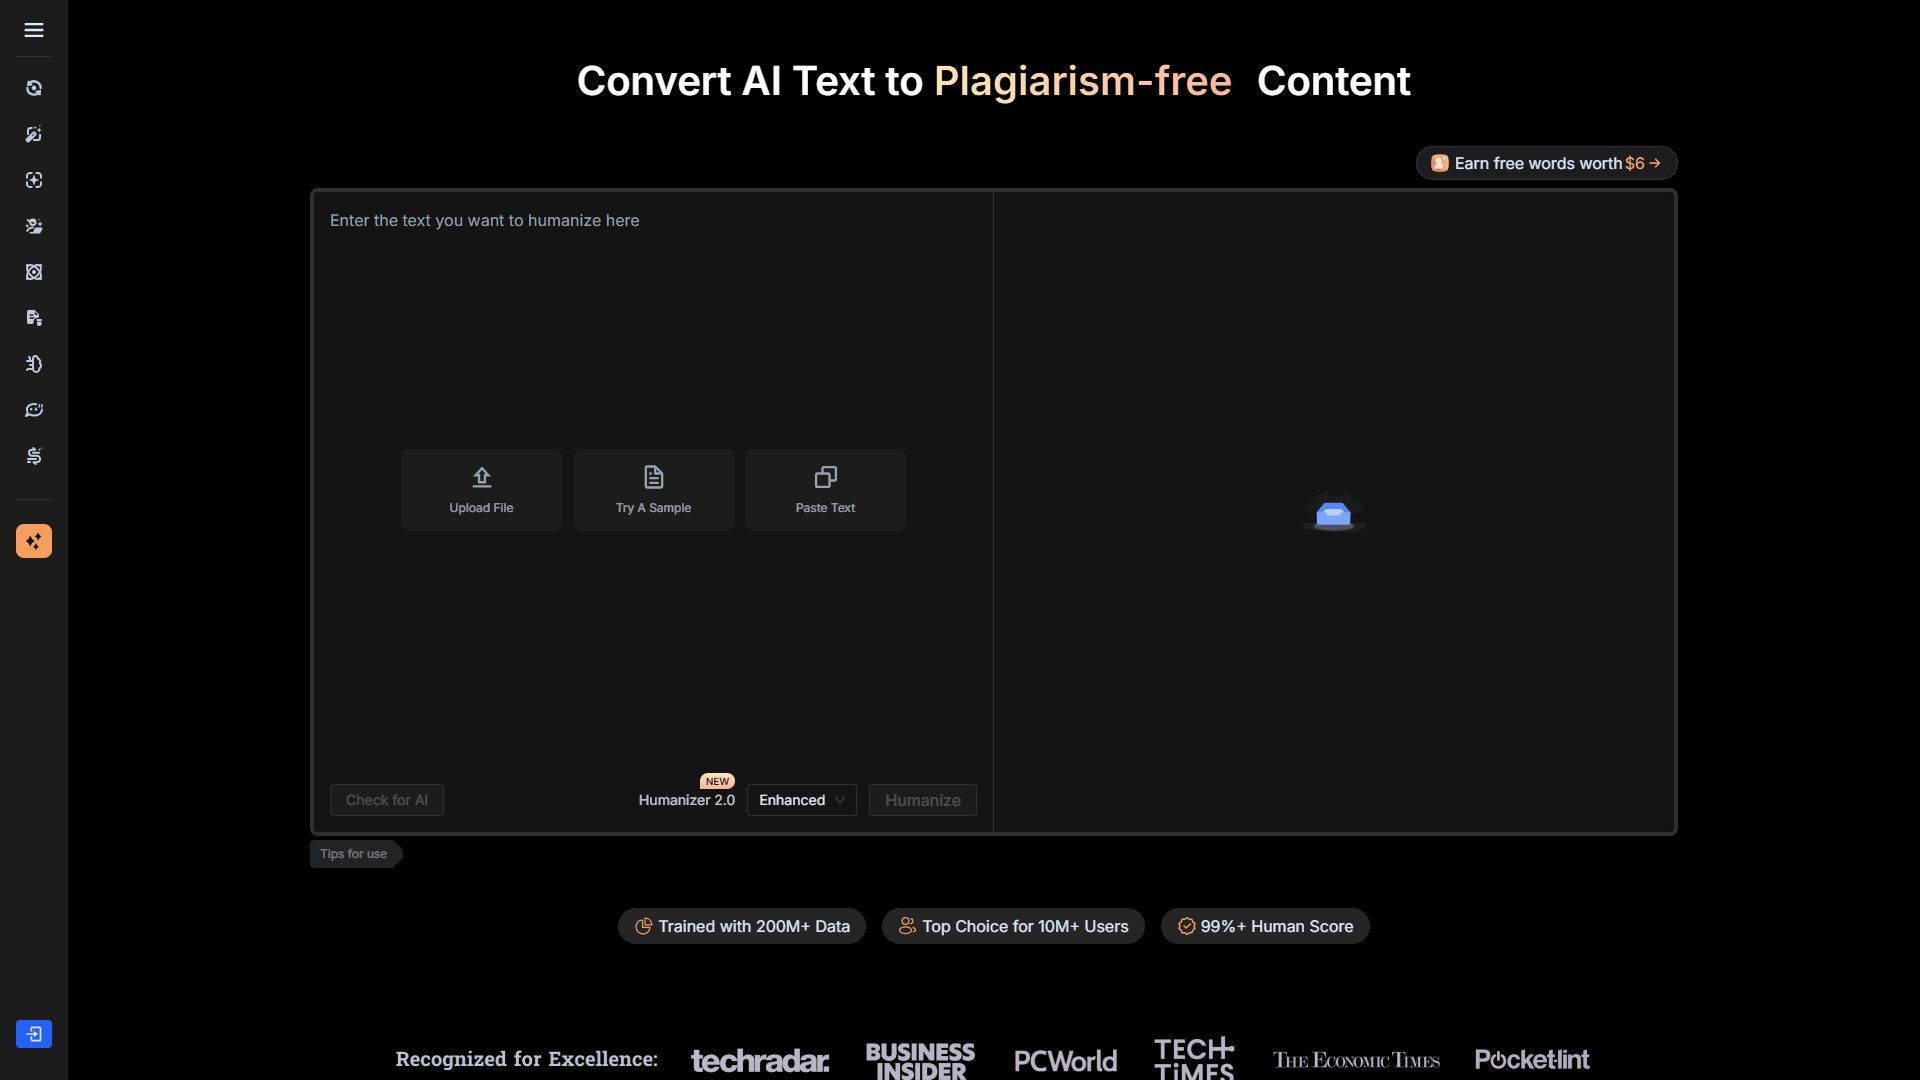Click the orange sparkle sidebar button
The width and height of the screenshot is (1920, 1080).
34,541
